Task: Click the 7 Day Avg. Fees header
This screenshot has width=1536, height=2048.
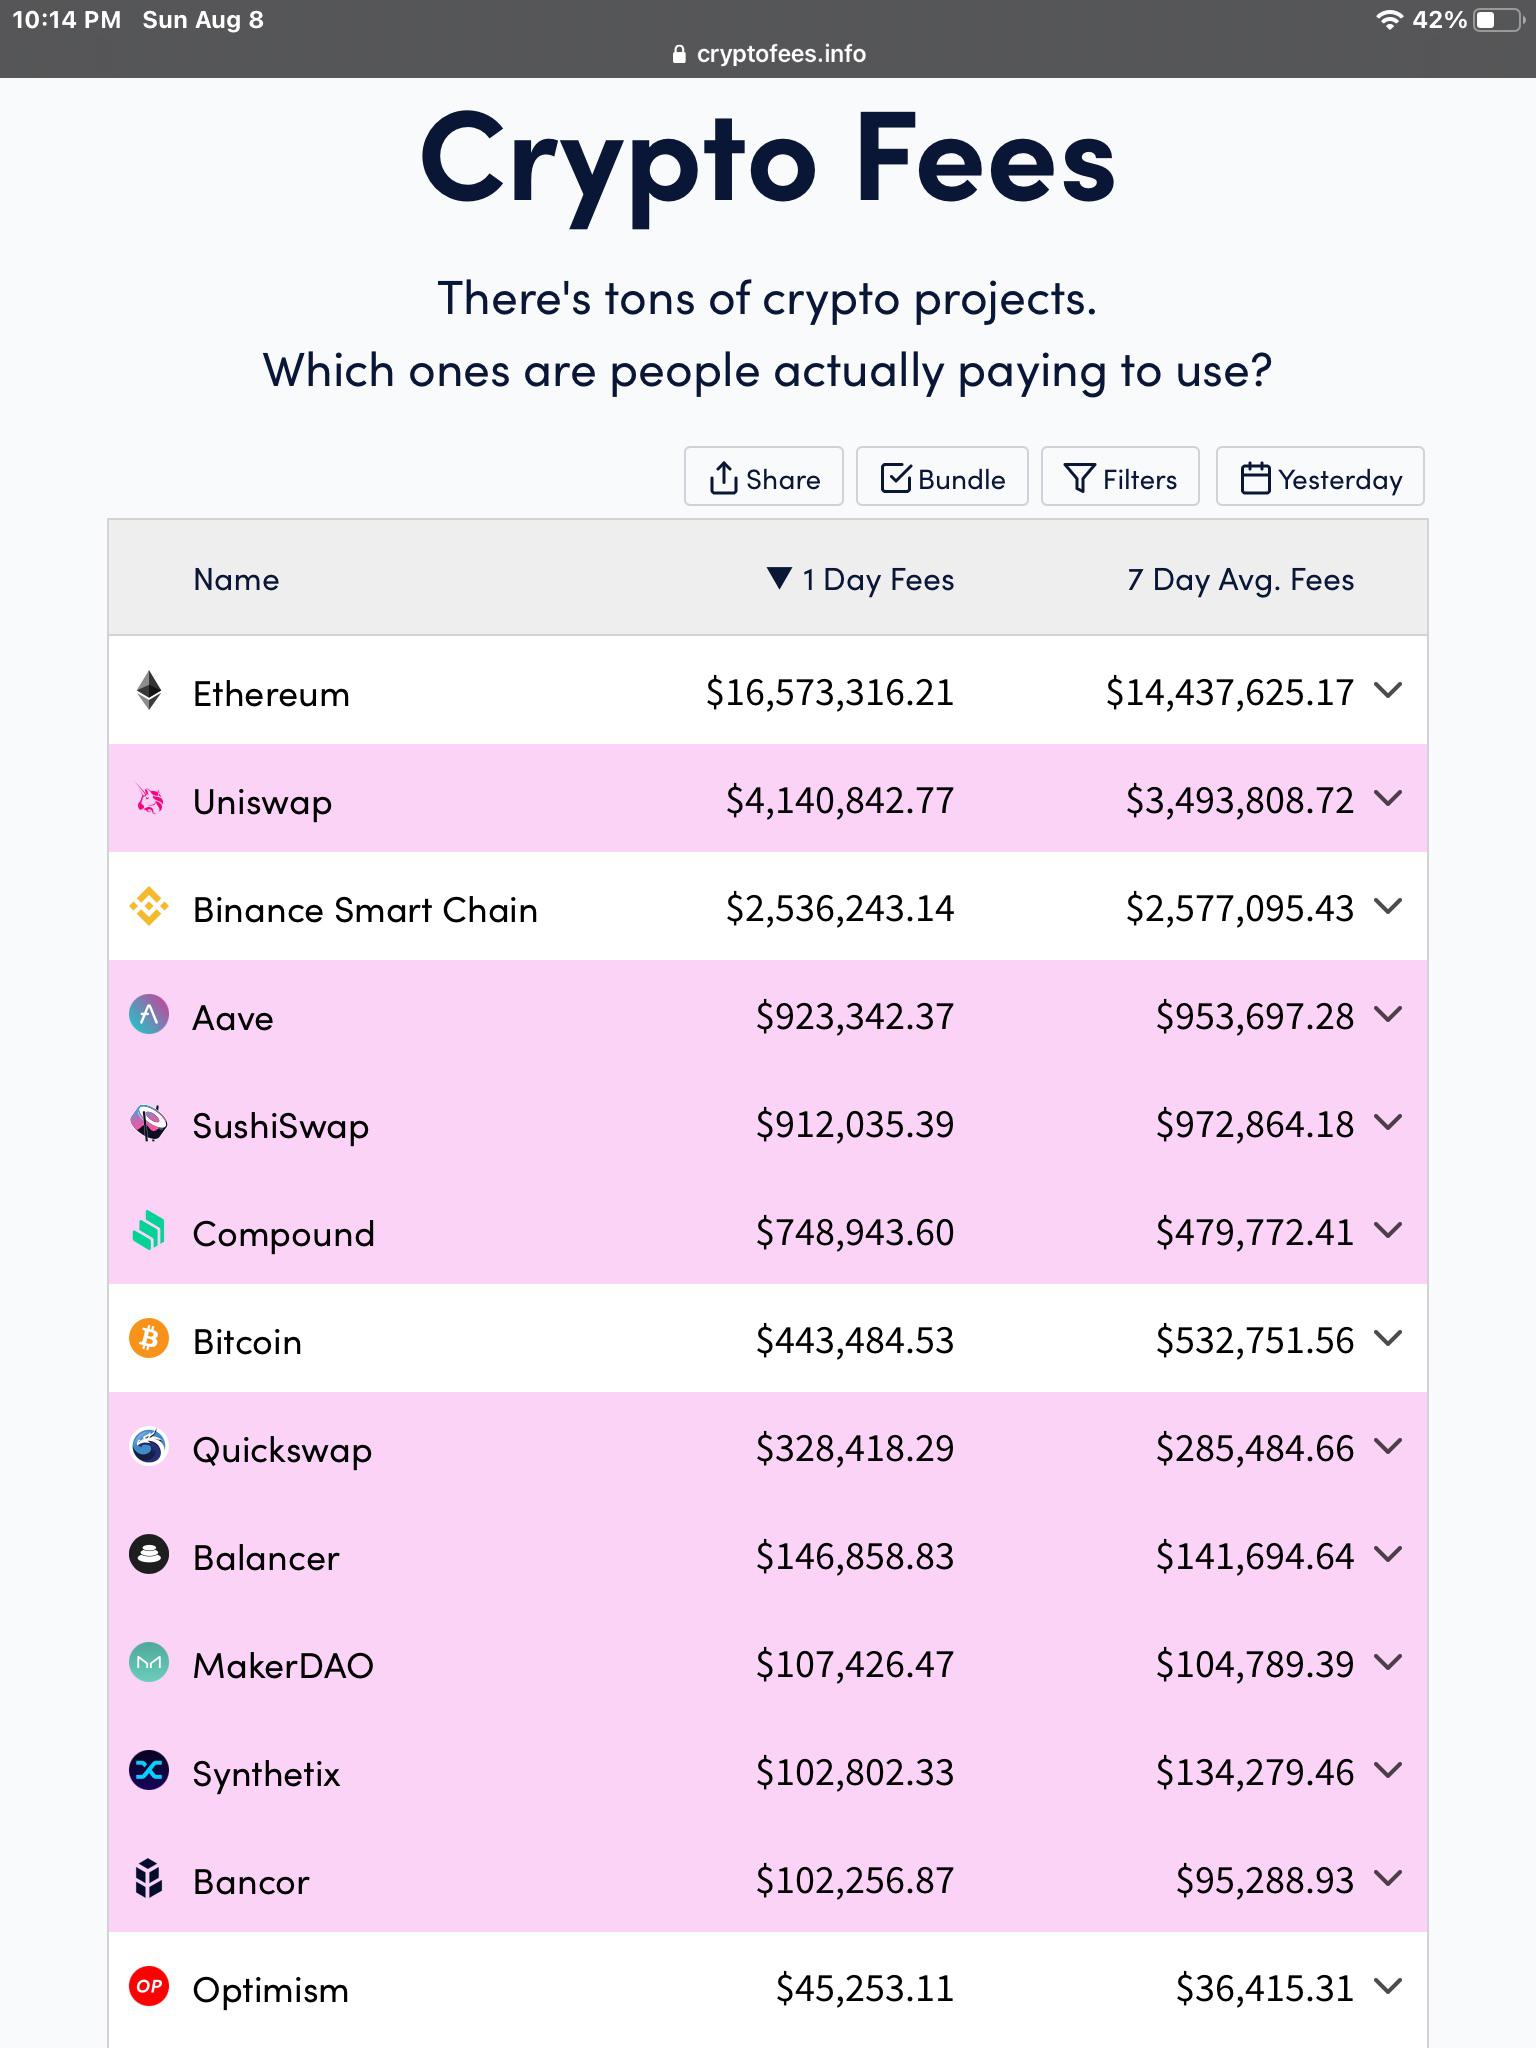Action: 1240,579
